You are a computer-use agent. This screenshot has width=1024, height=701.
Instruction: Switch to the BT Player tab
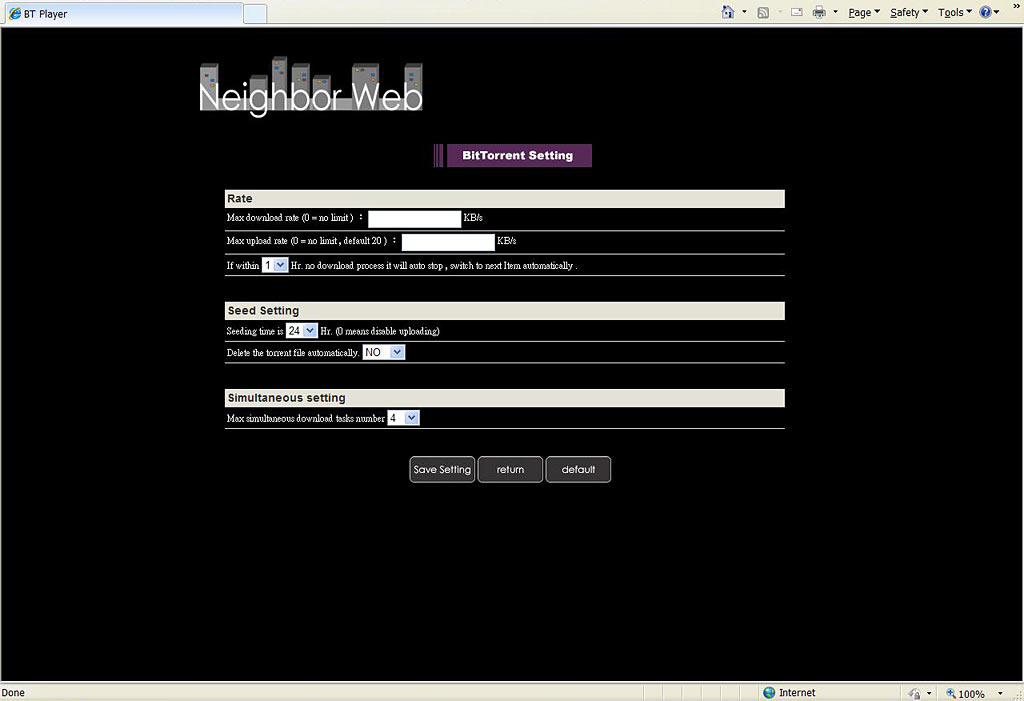[x=123, y=13]
